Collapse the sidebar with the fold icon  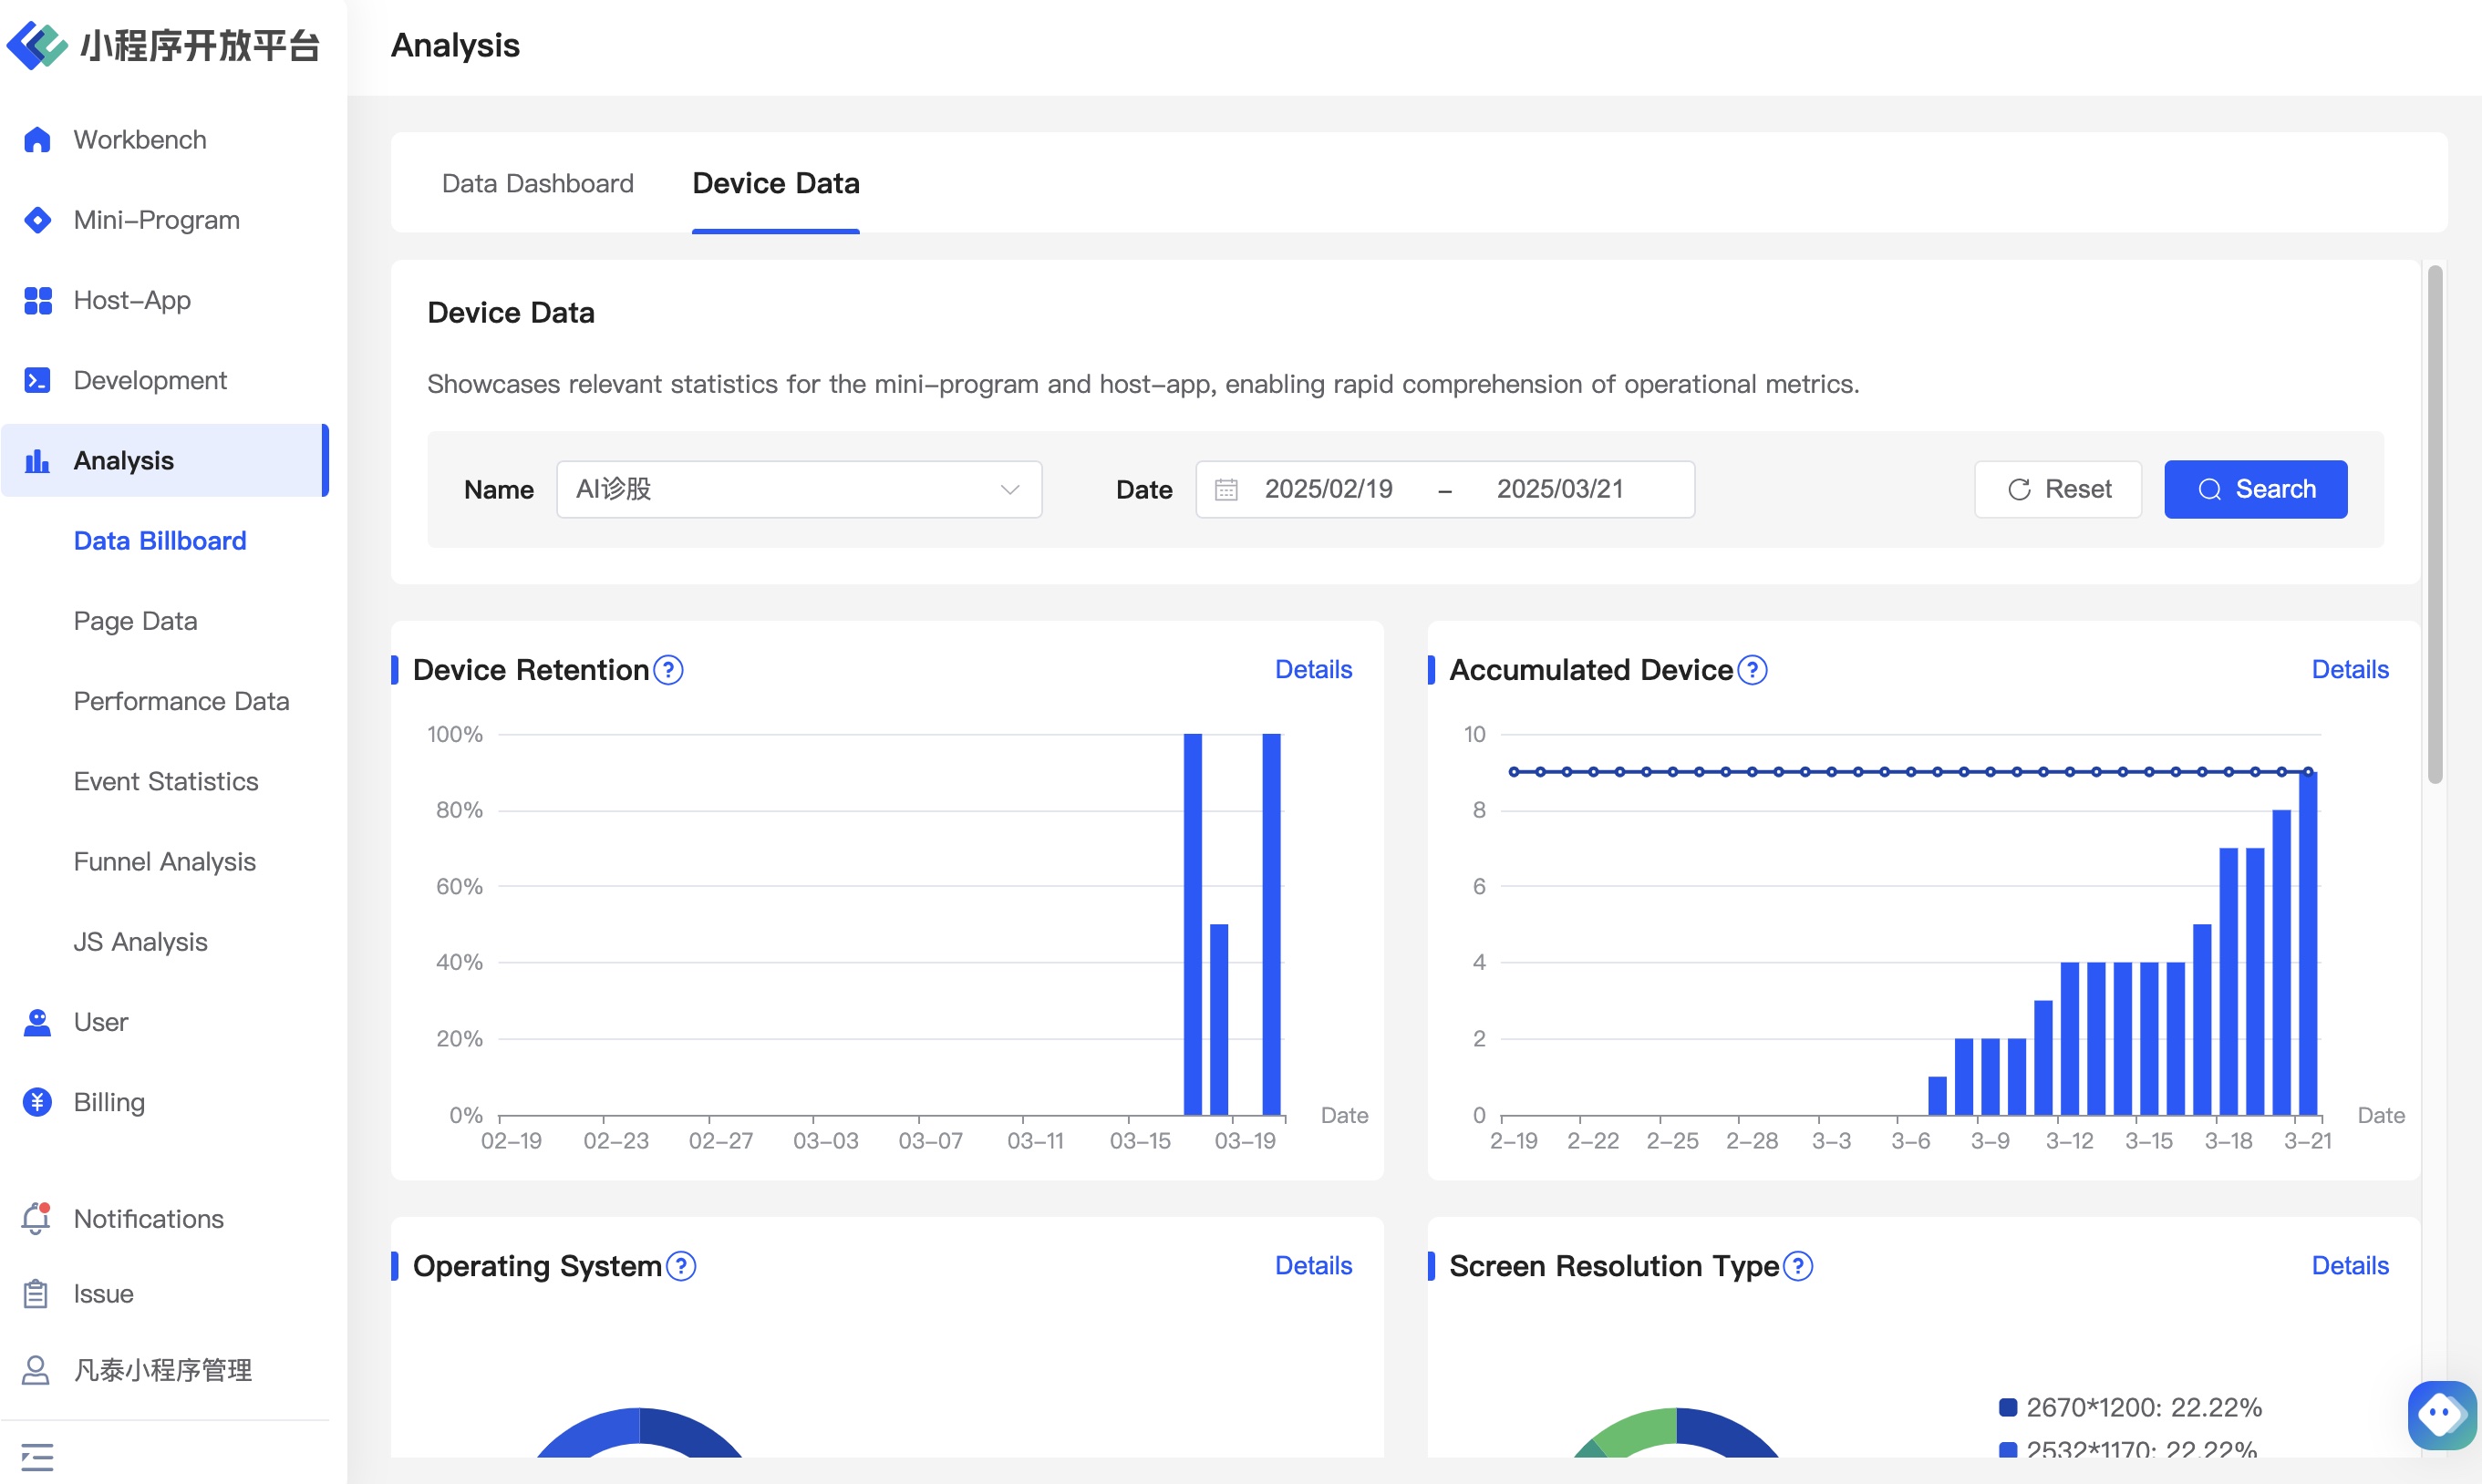pyautogui.click(x=37, y=1456)
